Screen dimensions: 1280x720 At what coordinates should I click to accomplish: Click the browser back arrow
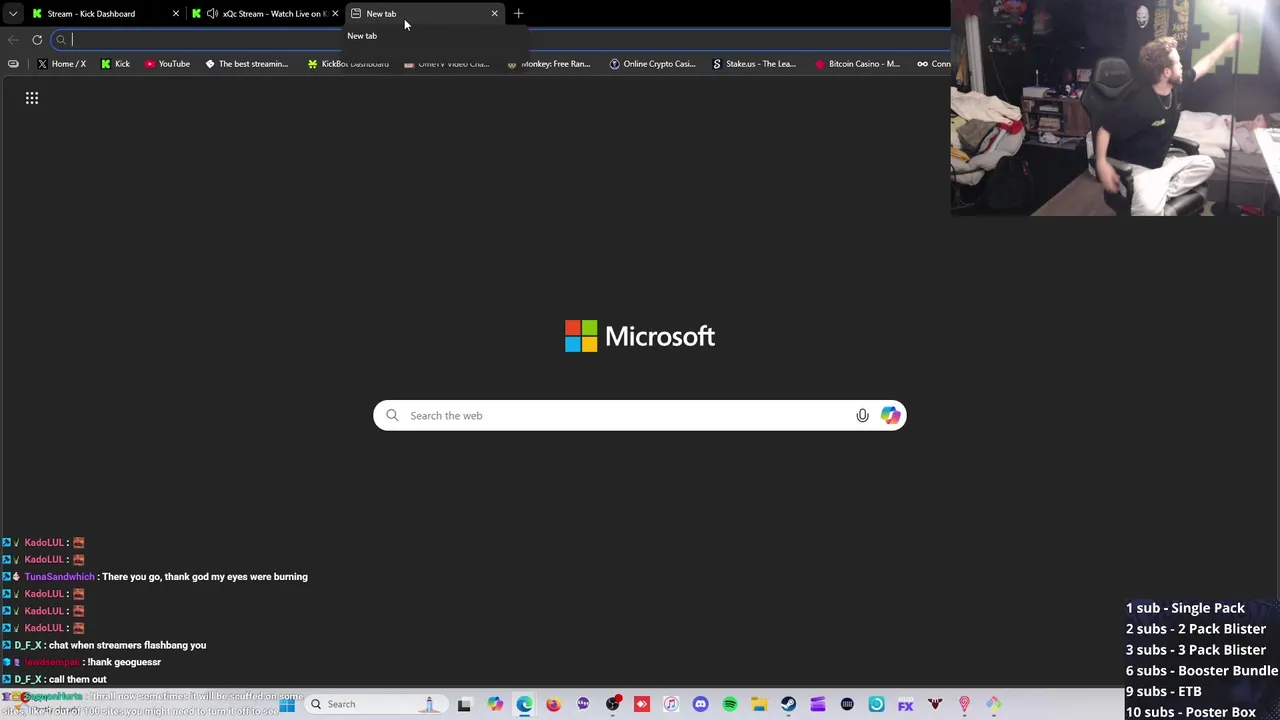(x=13, y=40)
